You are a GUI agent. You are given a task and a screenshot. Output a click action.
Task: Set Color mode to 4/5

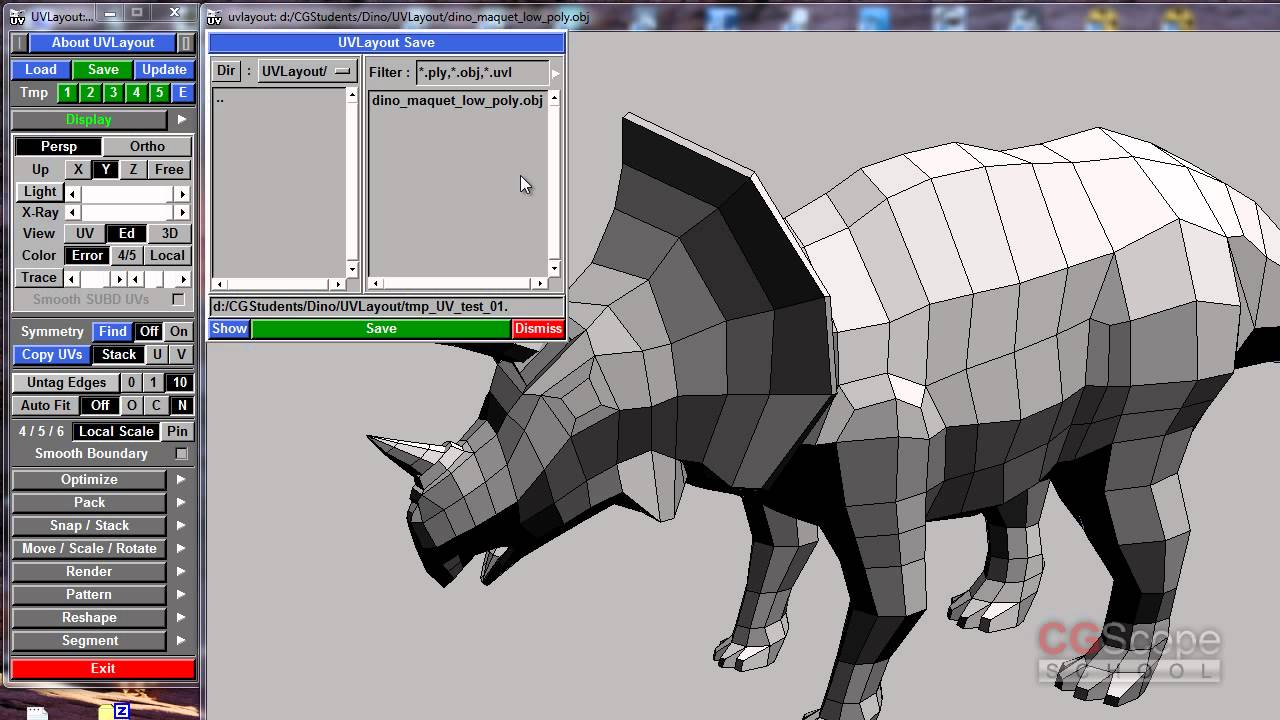coord(127,256)
